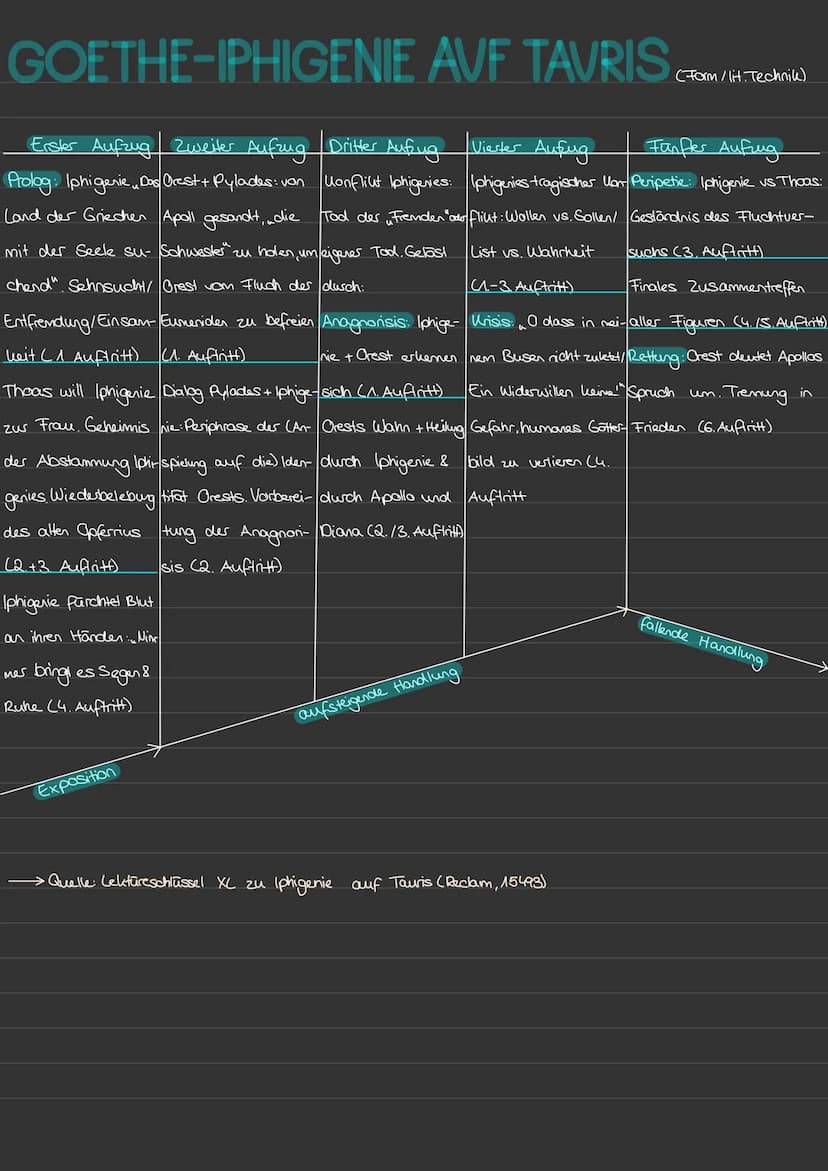Click the line "suchs (3. Auftritt)"
Screen dimensions: 828x1171
(697, 252)
